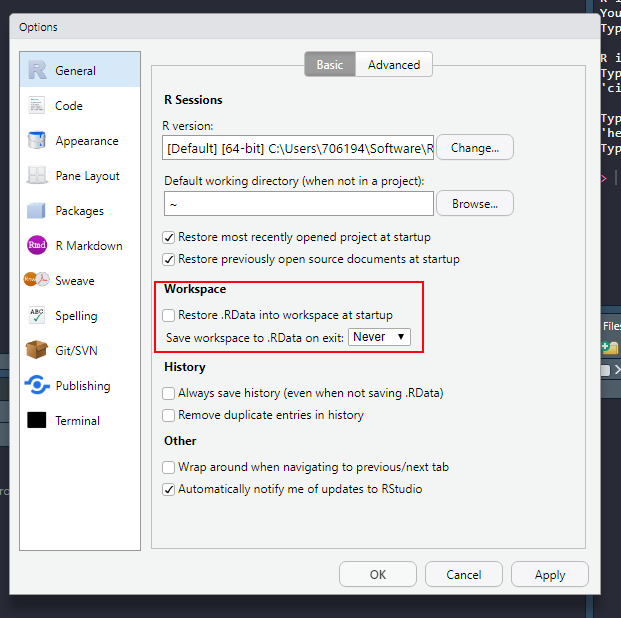621x618 pixels.
Task: Click the R Sessions heading text
Action: (193, 99)
